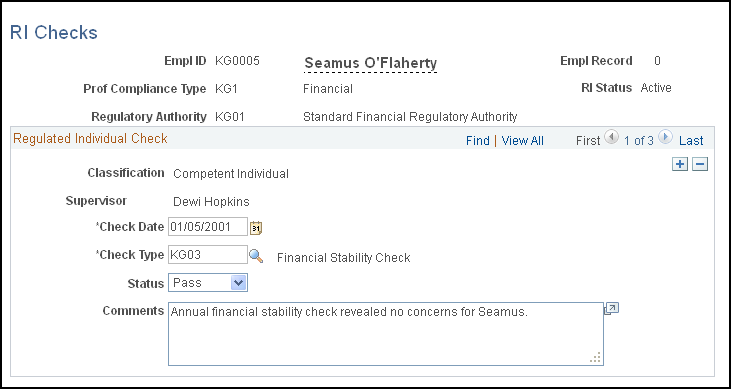Screen dimensions: 731x389
Task: Open the Check Date calendar picker
Action: (256, 228)
